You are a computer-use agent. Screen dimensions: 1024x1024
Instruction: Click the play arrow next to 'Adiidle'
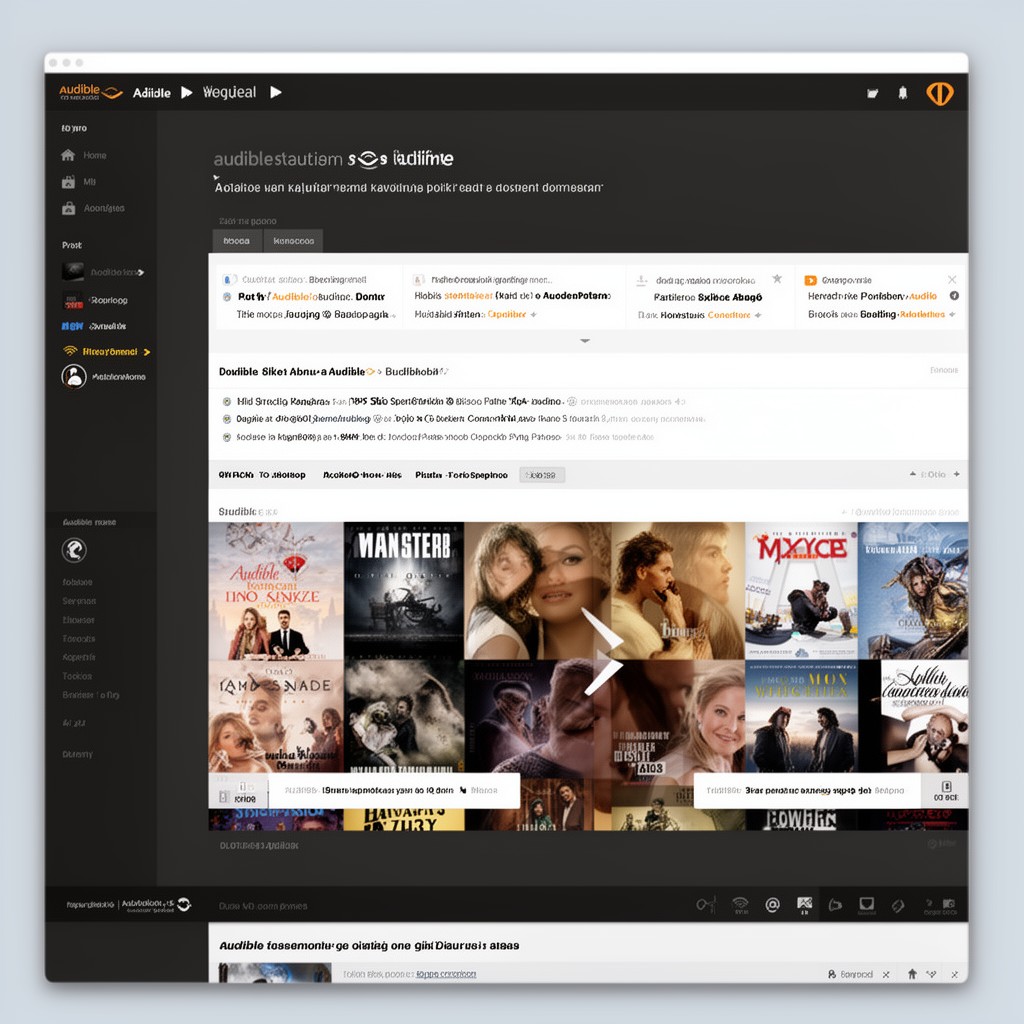click(x=187, y=92)
